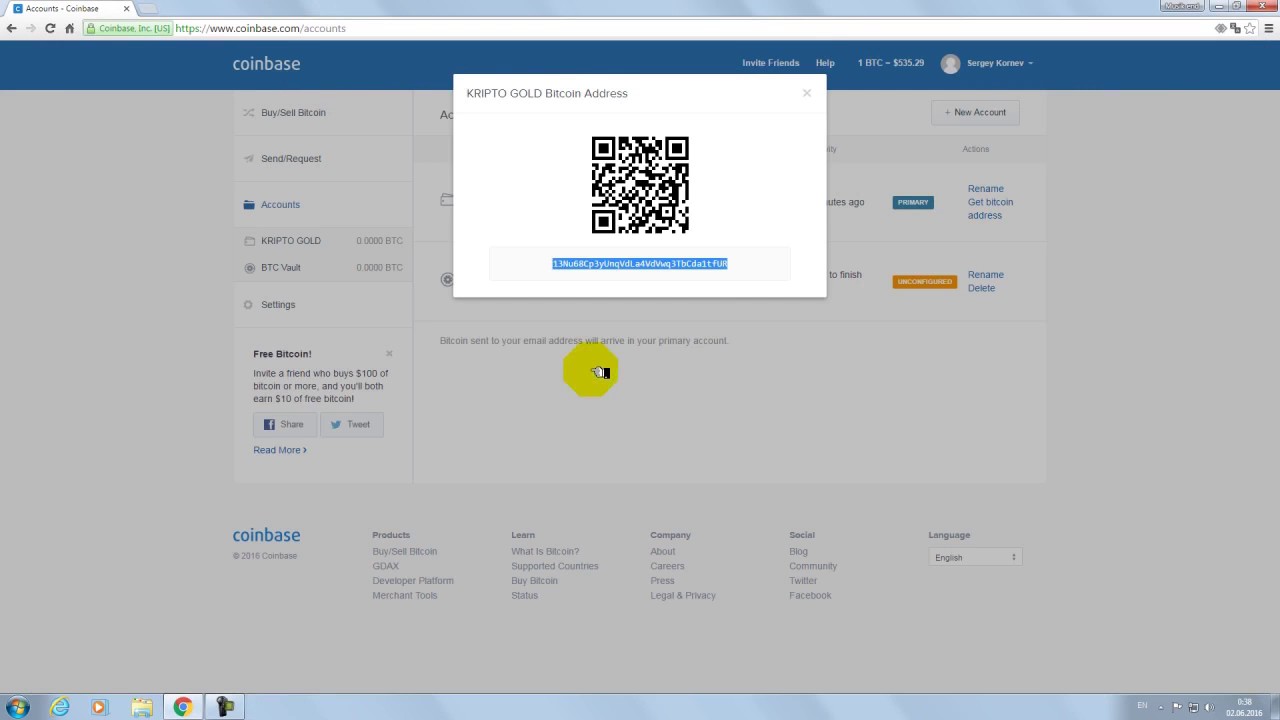Screen dimensions: 1280x720
Task: Click the Chrome taskbar icon
Action: pos(182,707)
